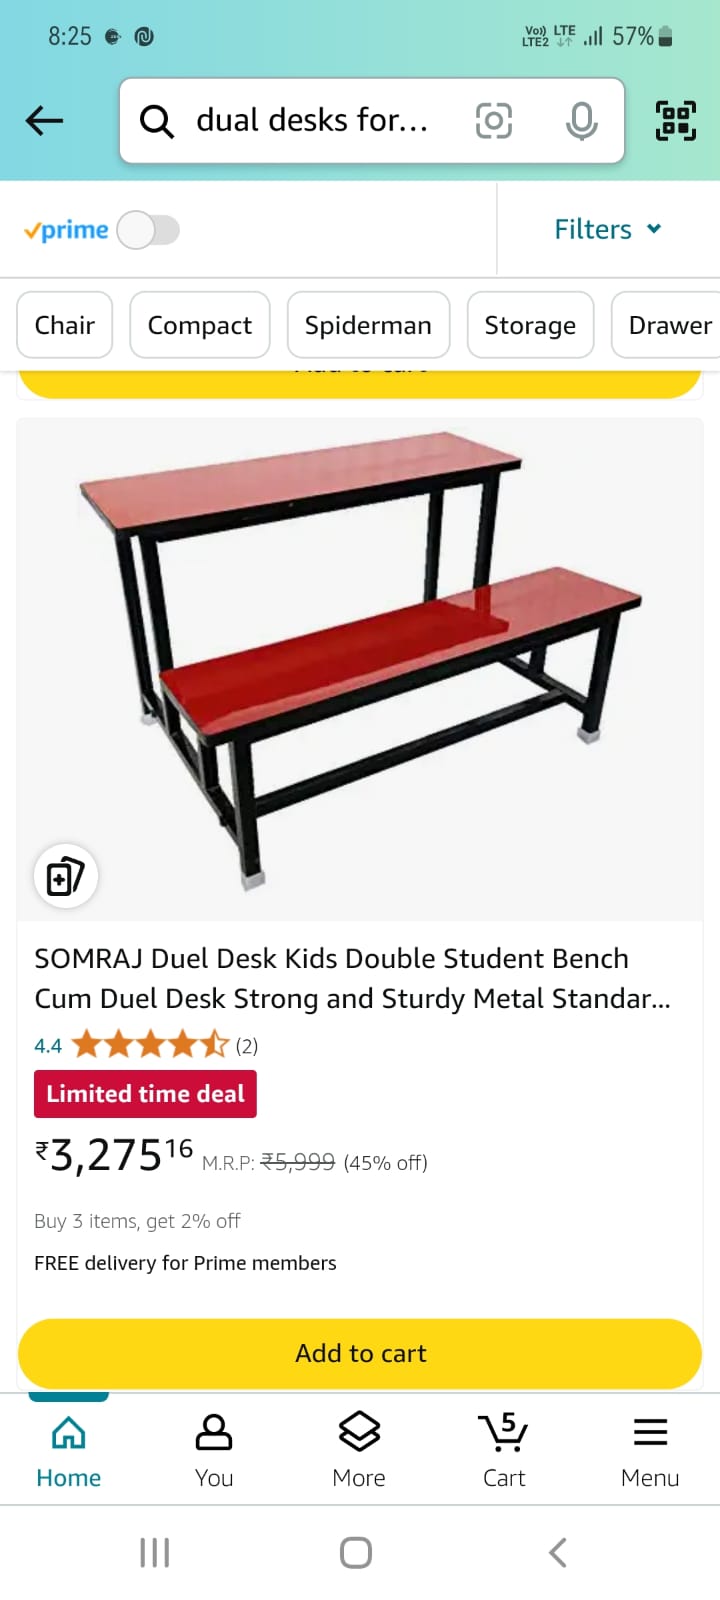Tap the back arrow icon
Image resolution: width=720 pixels, height=1600 pixels.
click(44, 121)
